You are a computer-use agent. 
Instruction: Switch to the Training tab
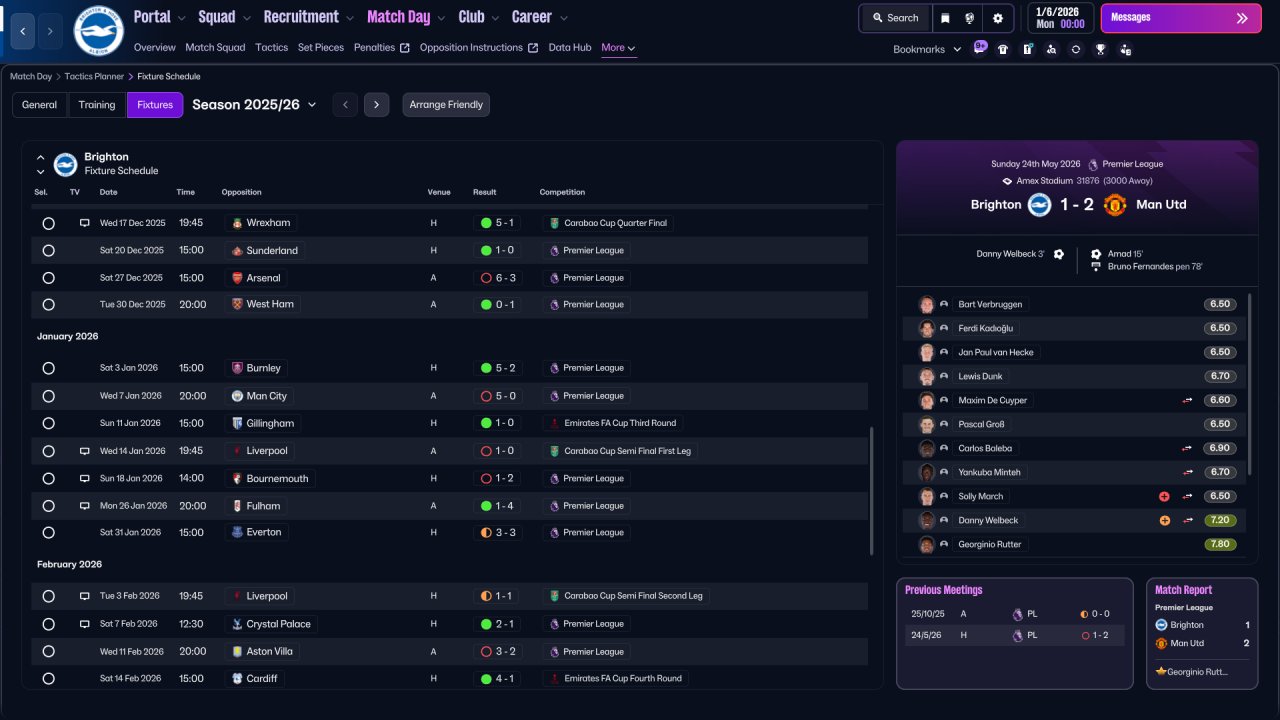97,105
